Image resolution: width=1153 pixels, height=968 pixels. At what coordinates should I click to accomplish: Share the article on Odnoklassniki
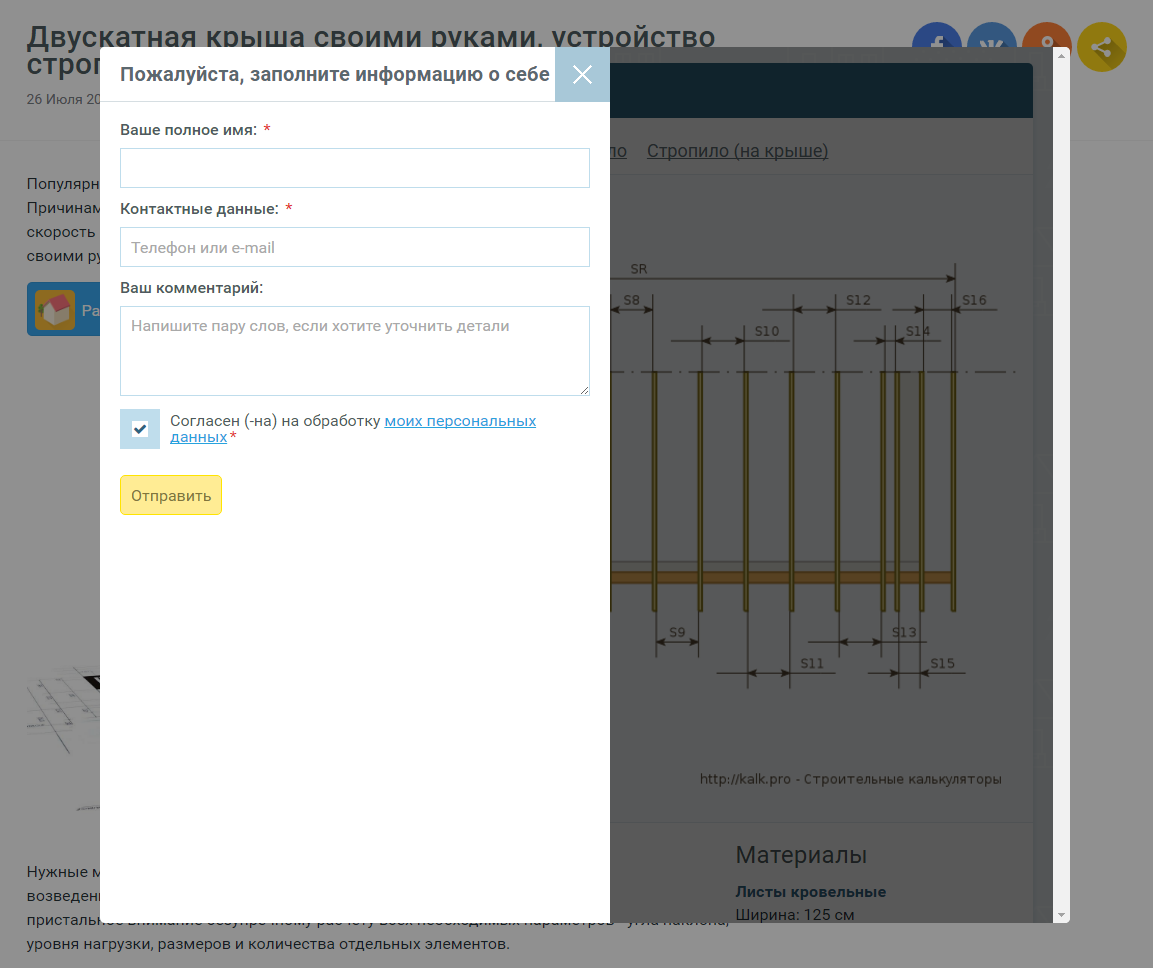(1046, 35)
